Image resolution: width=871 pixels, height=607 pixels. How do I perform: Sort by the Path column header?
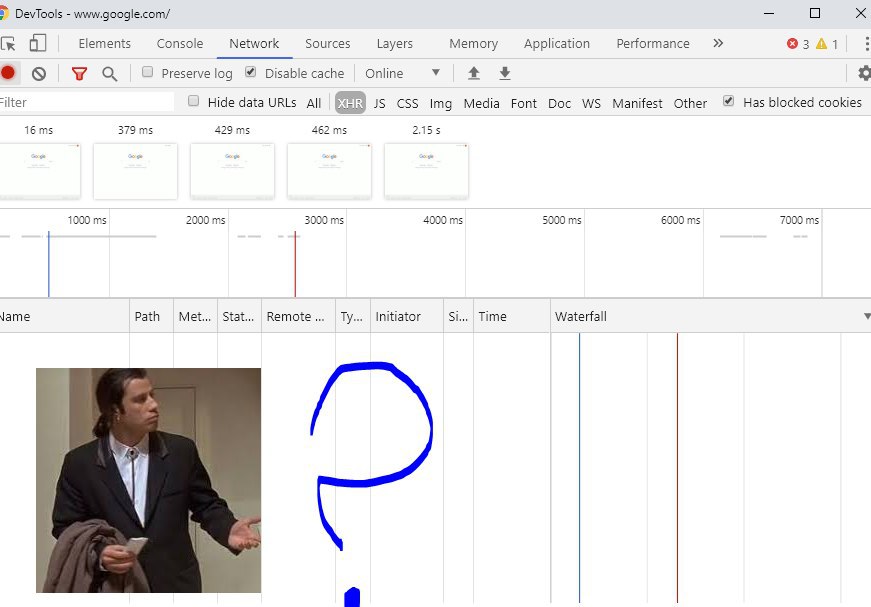click(x=152, y=316)
